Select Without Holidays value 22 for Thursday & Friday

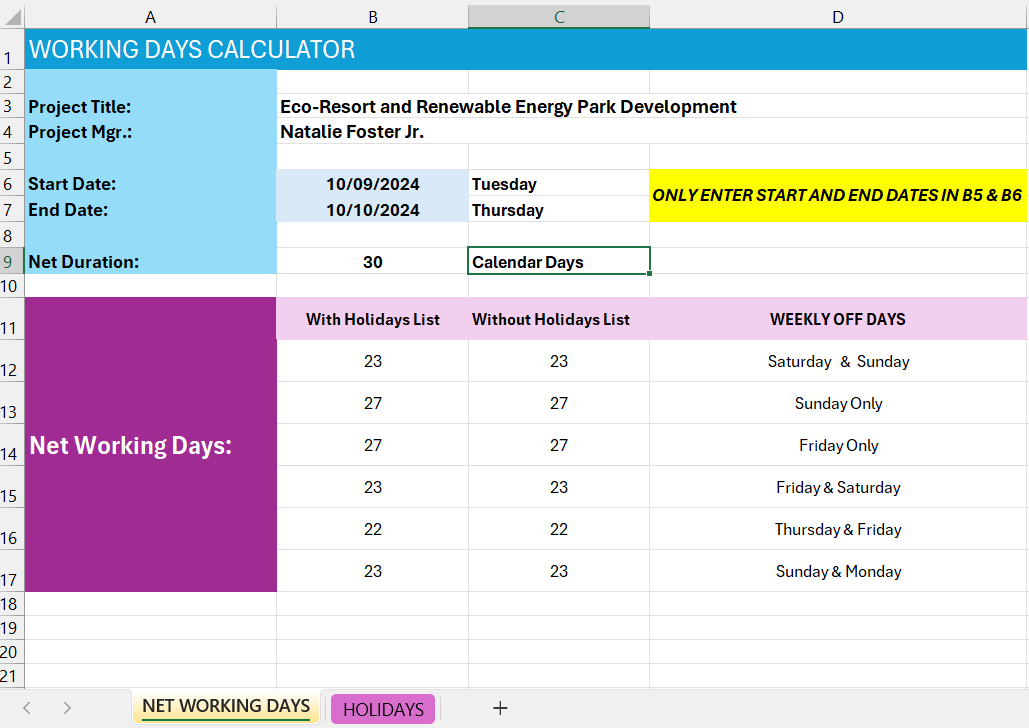click(x=559, y=529)
